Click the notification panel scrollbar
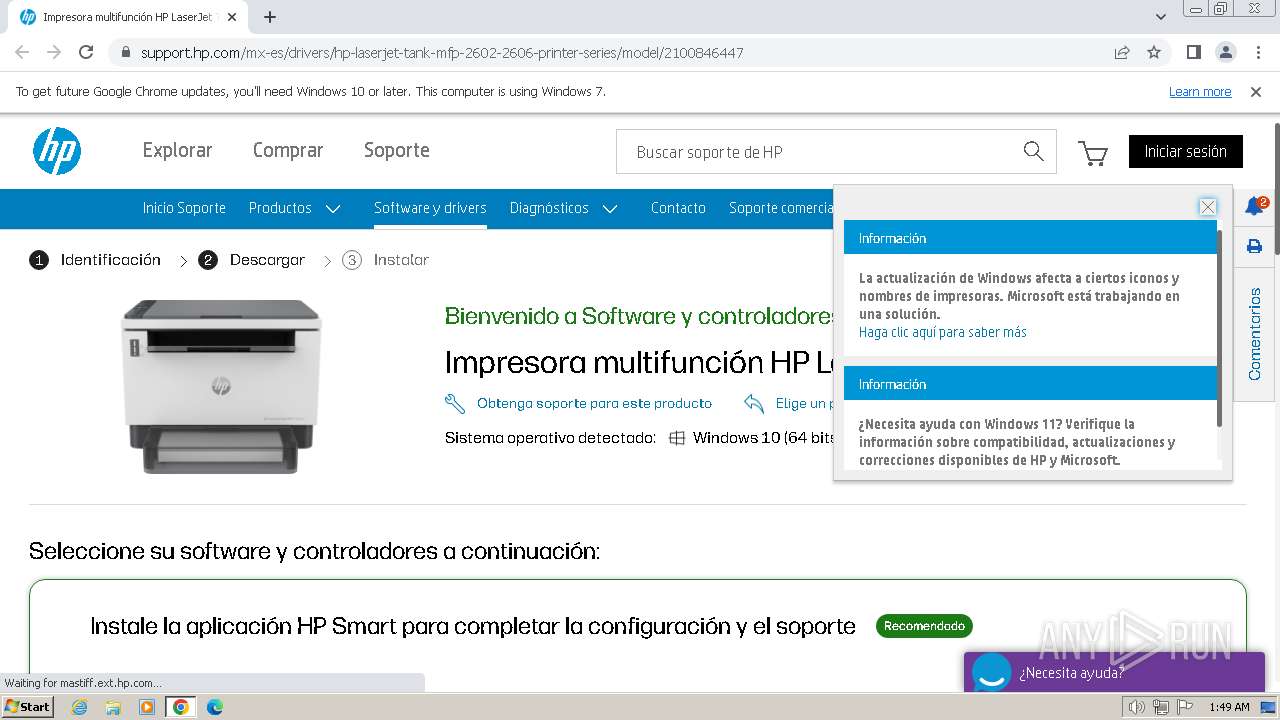Viewport: 1280px width, 720px height. (x=1219, y=328)
